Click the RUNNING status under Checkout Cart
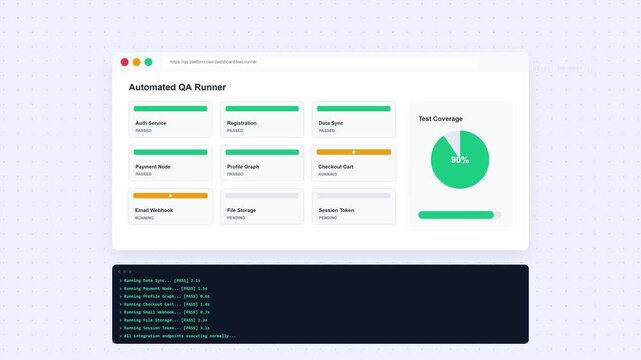Screen dimensions: 641x360 [x=327, y=174]
